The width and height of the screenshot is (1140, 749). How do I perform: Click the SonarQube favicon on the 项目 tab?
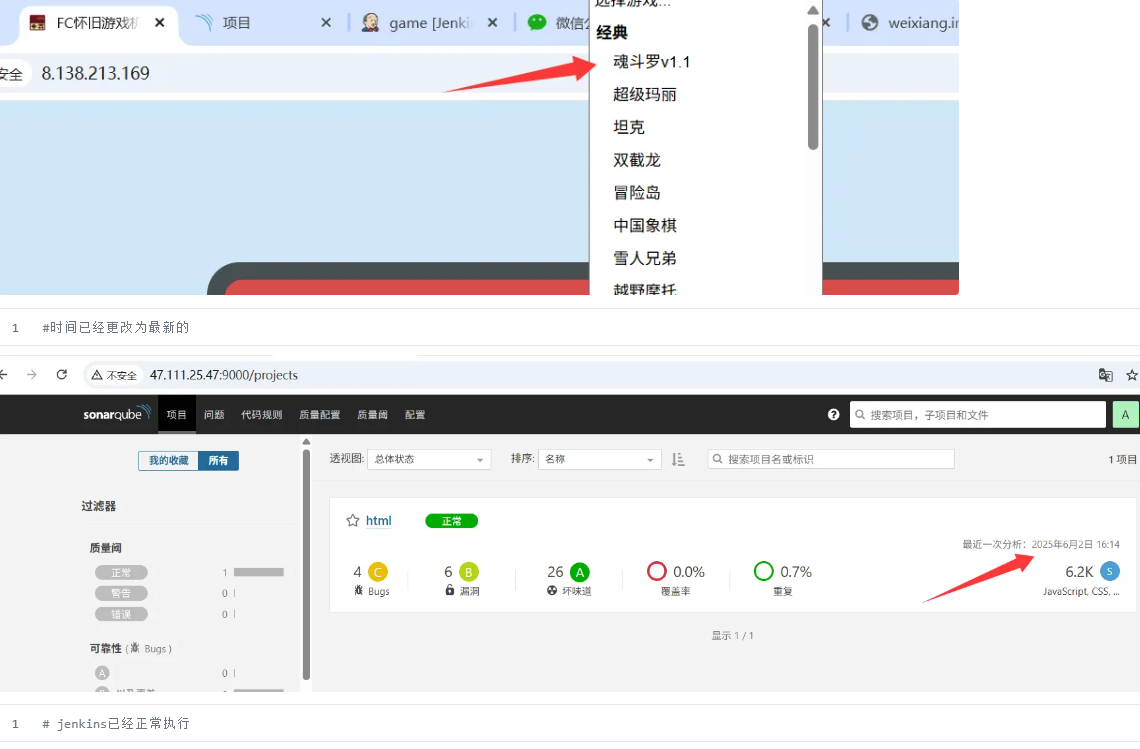pos(204,23)
